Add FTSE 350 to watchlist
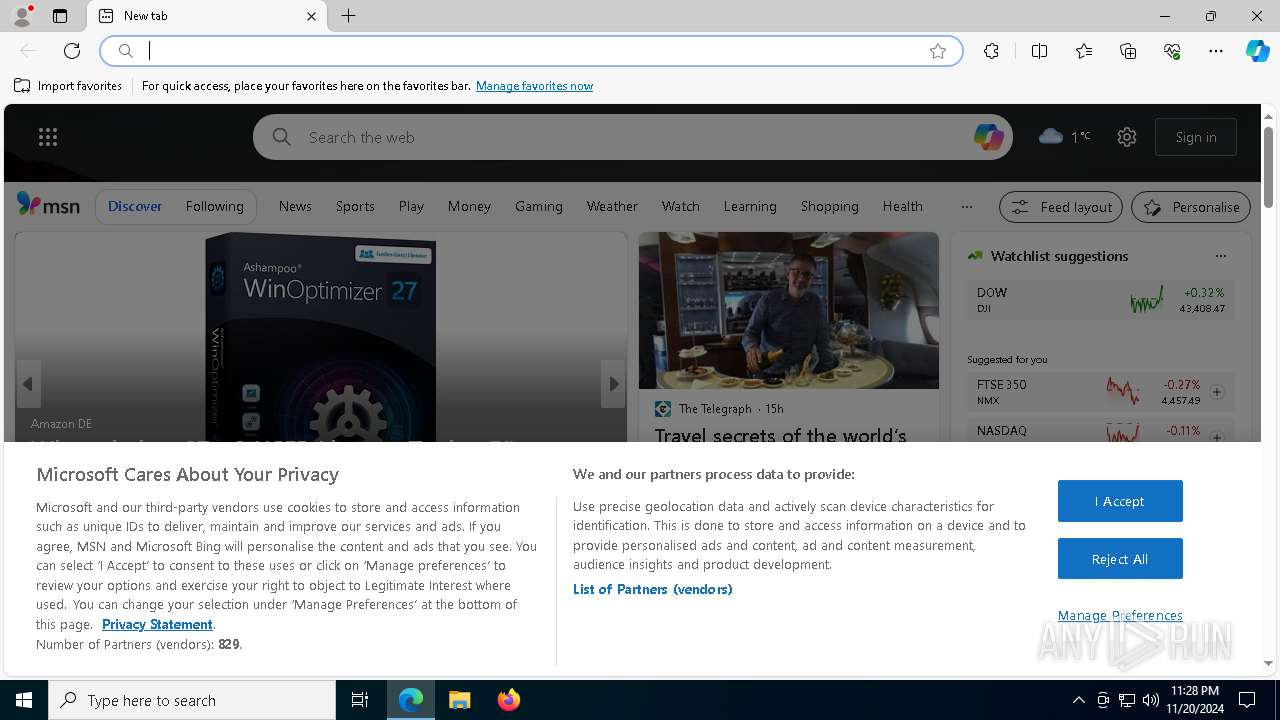Screen dimensions: 1280x720 point(1217,392)
